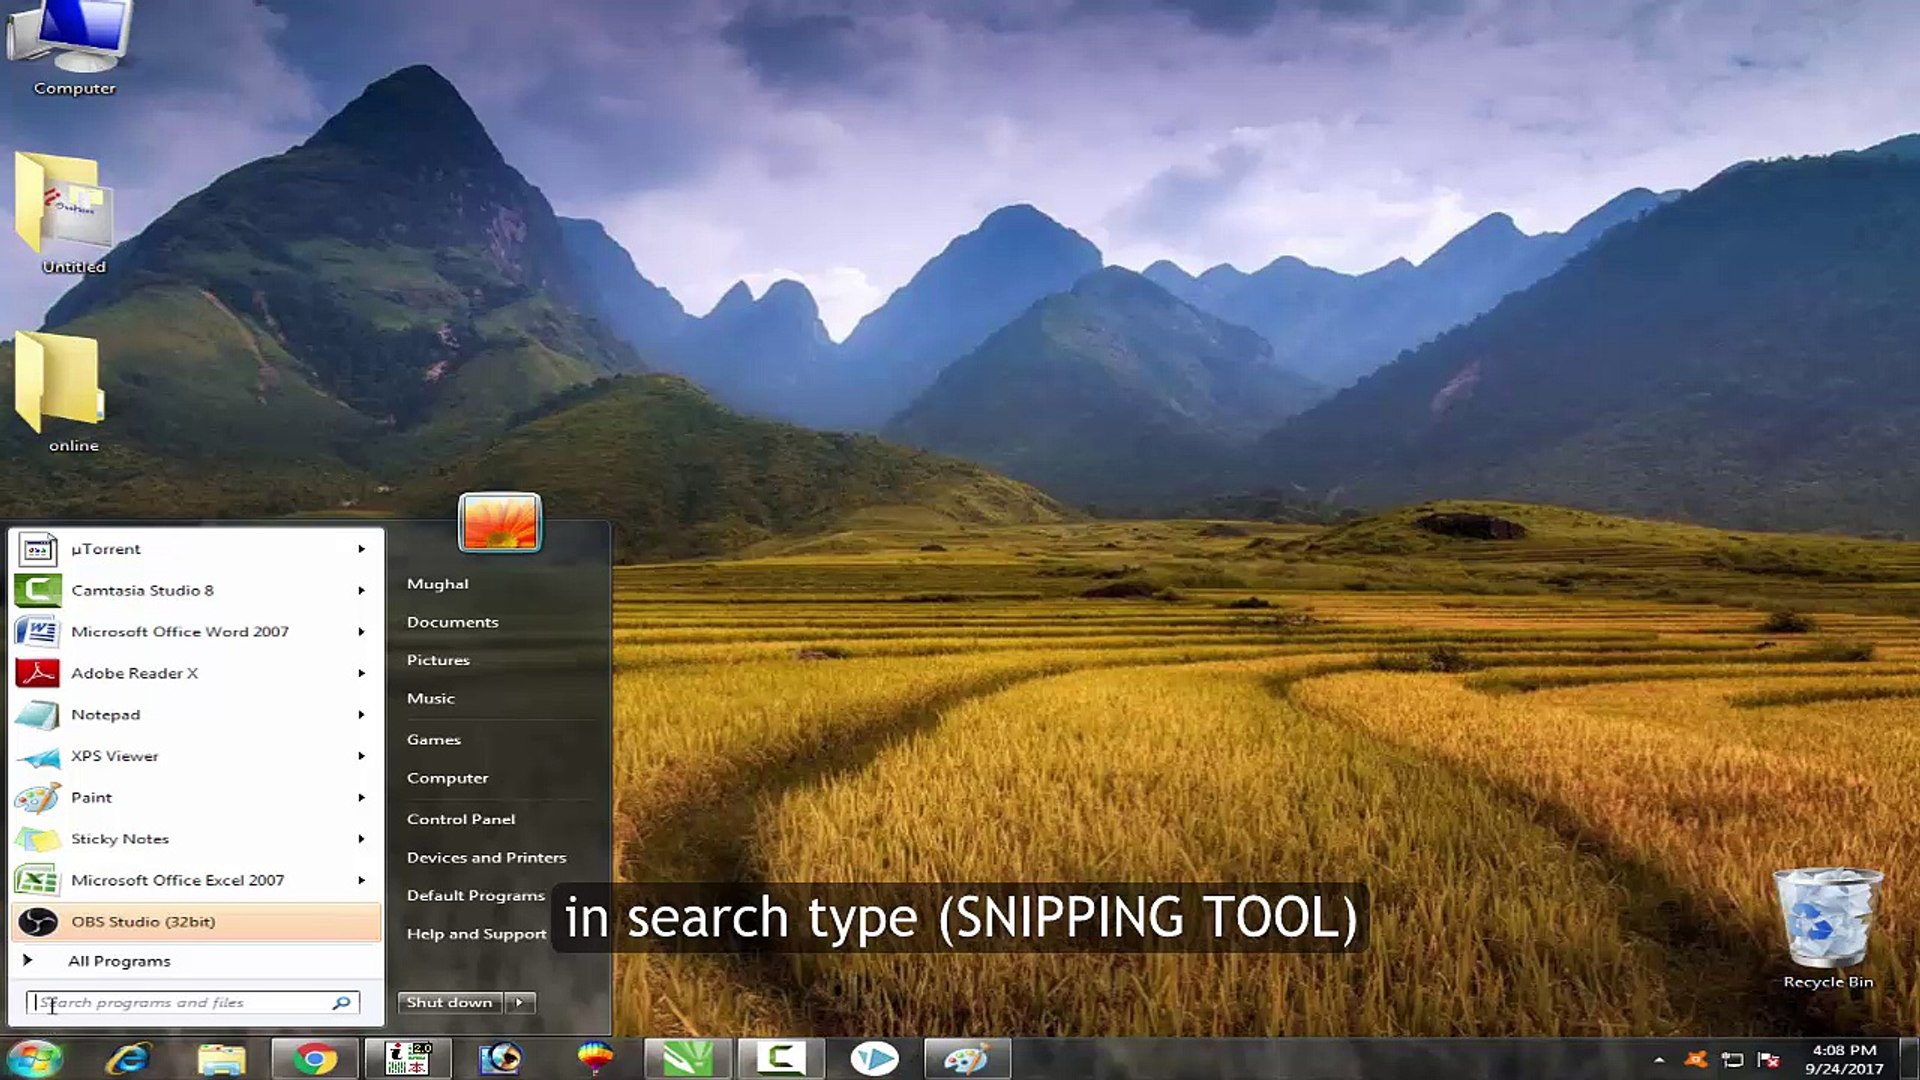Image resolution: width=1920 pixels, height=1080 pixels.
Task: Open the round blue play-arrow taskbar icon
Action: point(874,1058)
